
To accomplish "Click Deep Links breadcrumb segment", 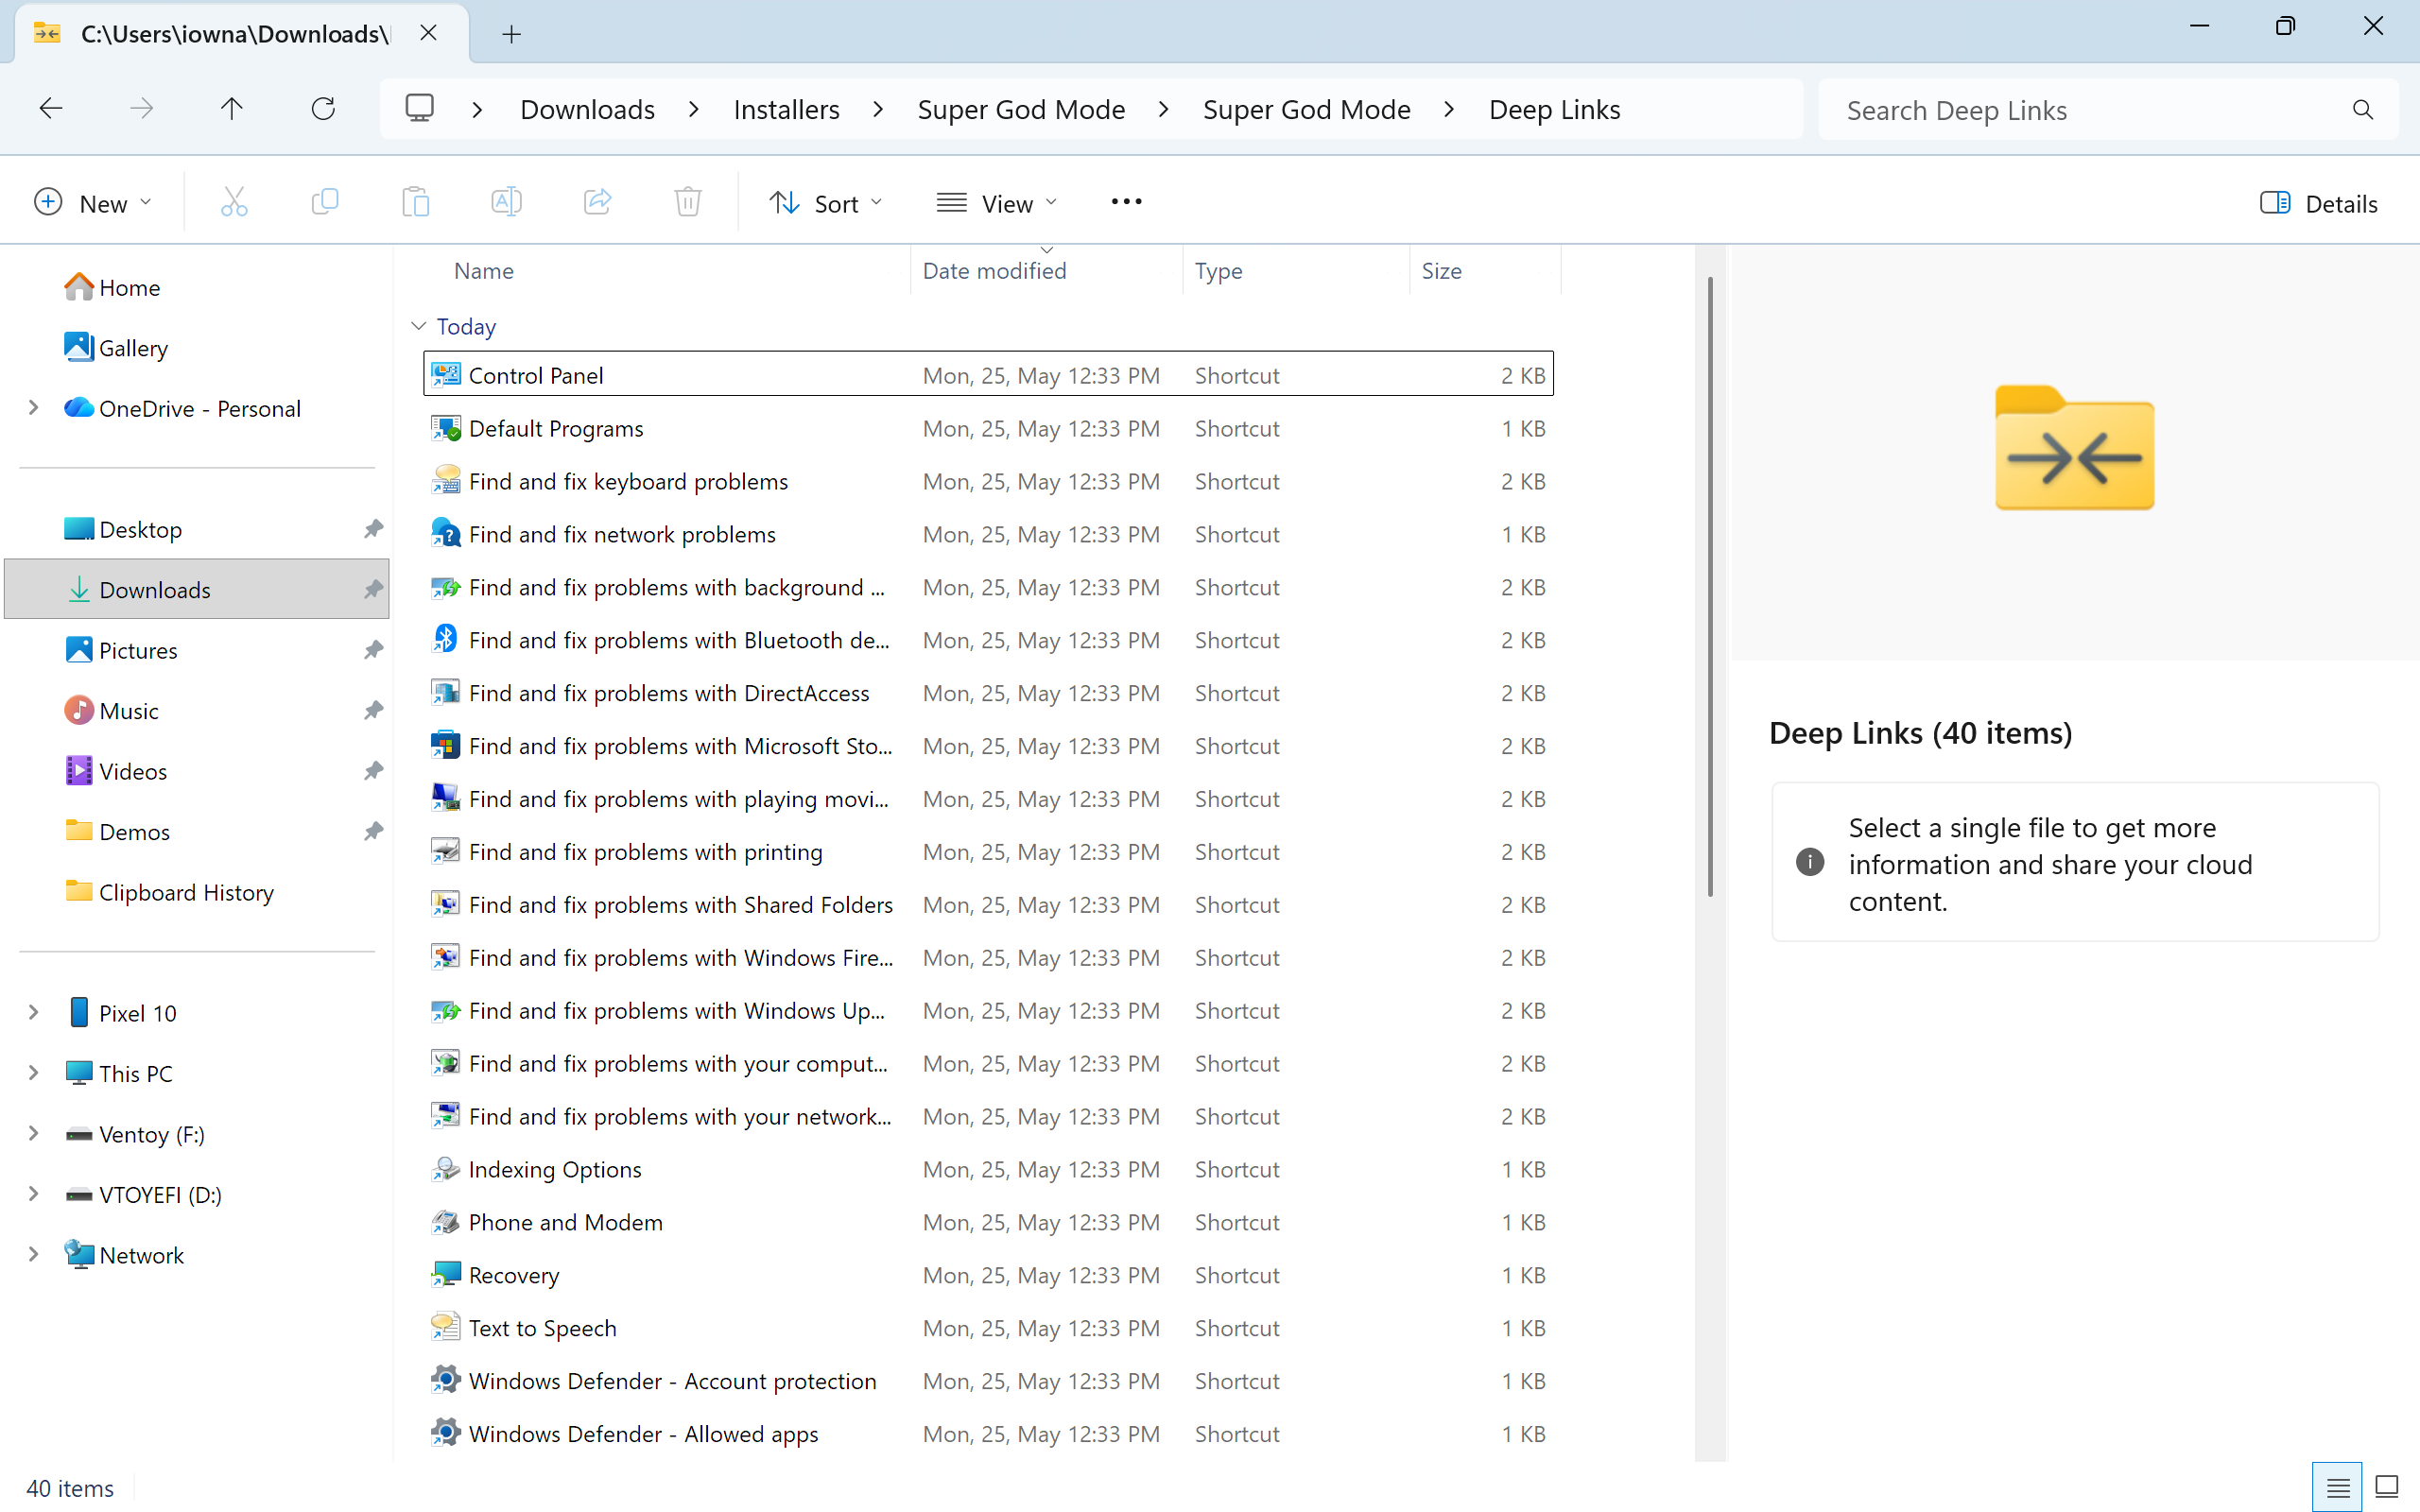I will (x=1554, y=109).
